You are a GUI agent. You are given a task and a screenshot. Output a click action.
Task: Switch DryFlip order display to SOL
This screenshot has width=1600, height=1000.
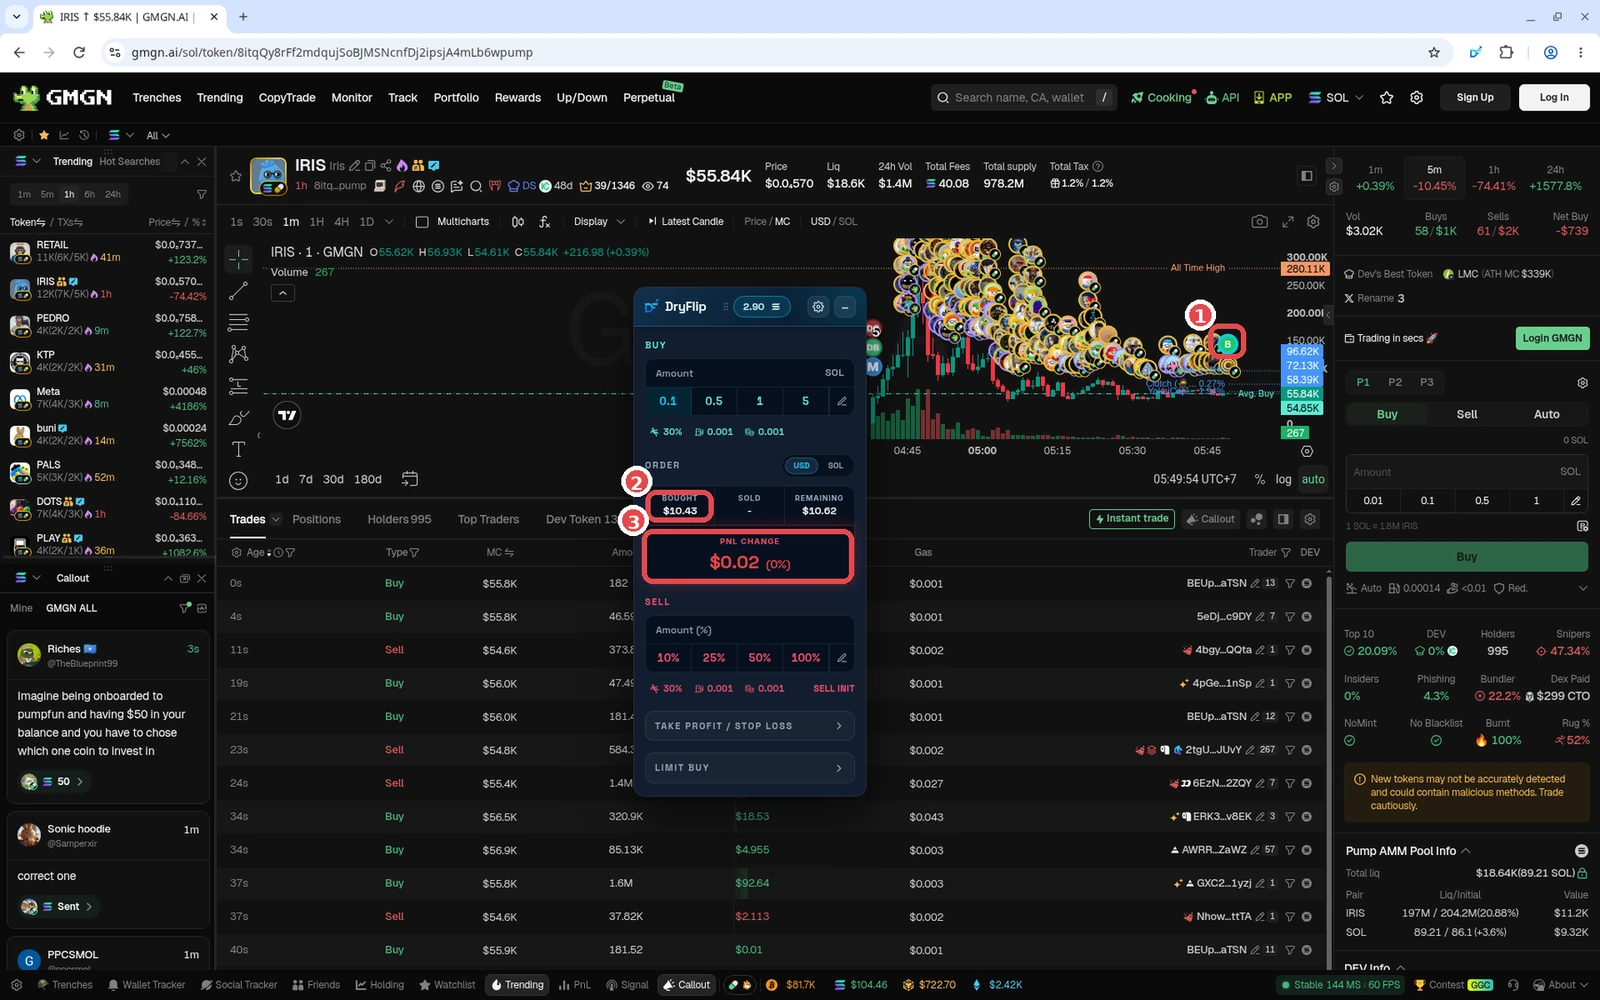[x=836, y=465]
